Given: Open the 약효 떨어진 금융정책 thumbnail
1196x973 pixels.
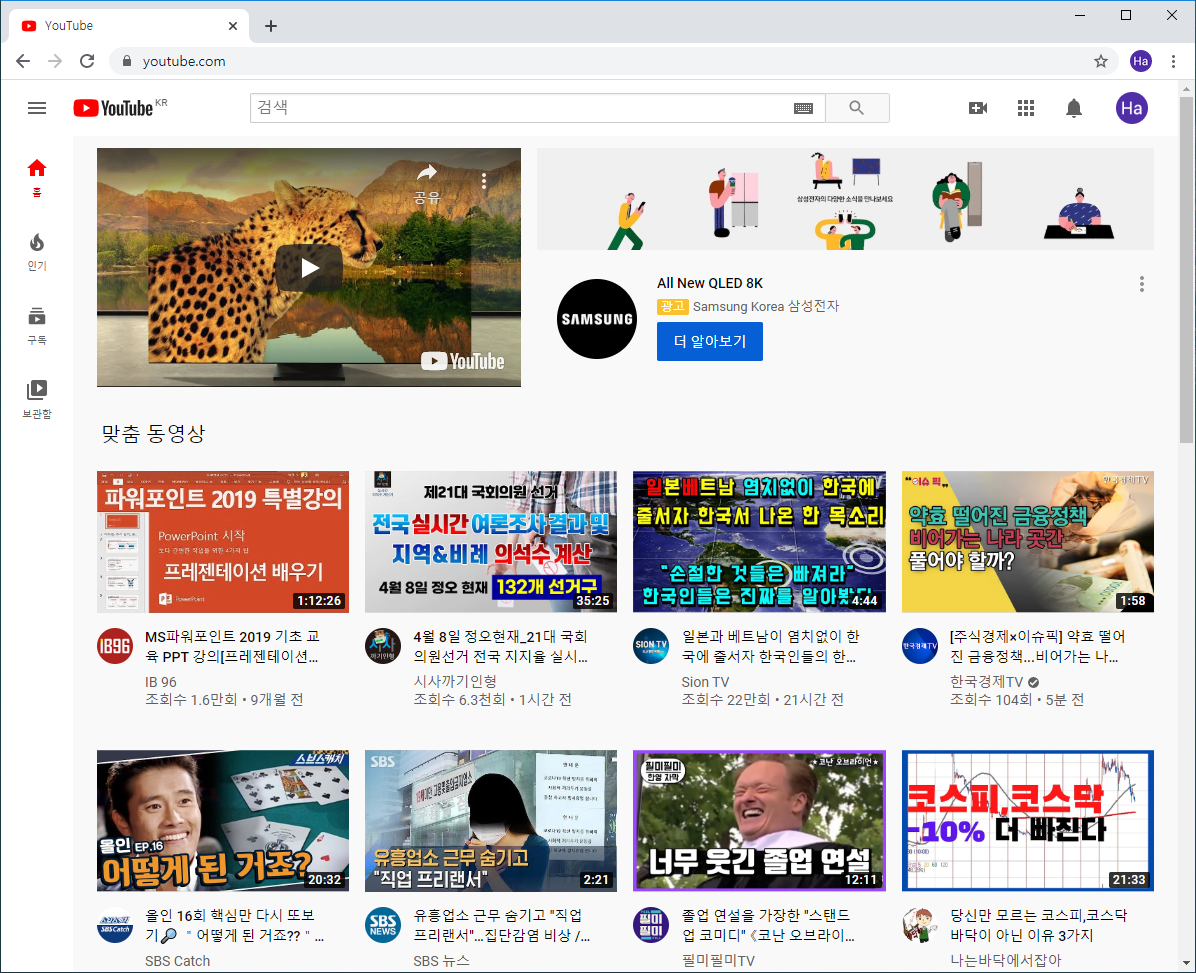Looking at the screenshot, I should coord(1028,542).
